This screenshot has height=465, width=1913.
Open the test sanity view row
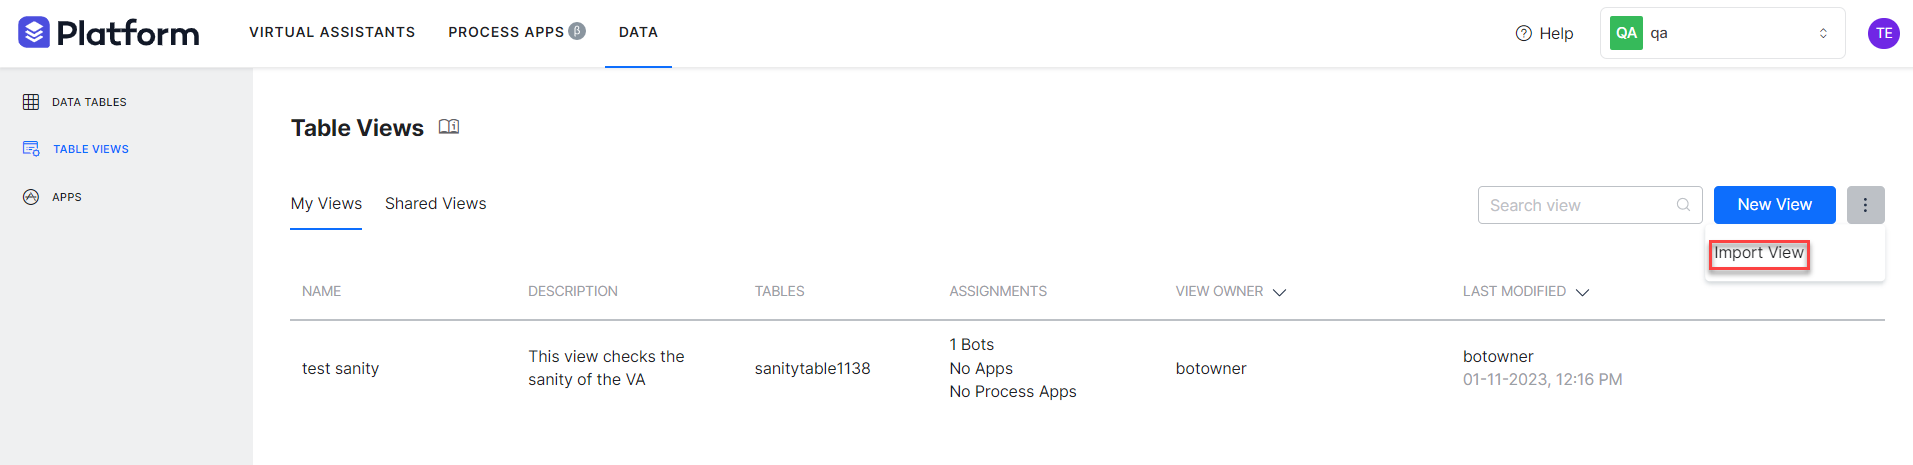pos(341,369)
